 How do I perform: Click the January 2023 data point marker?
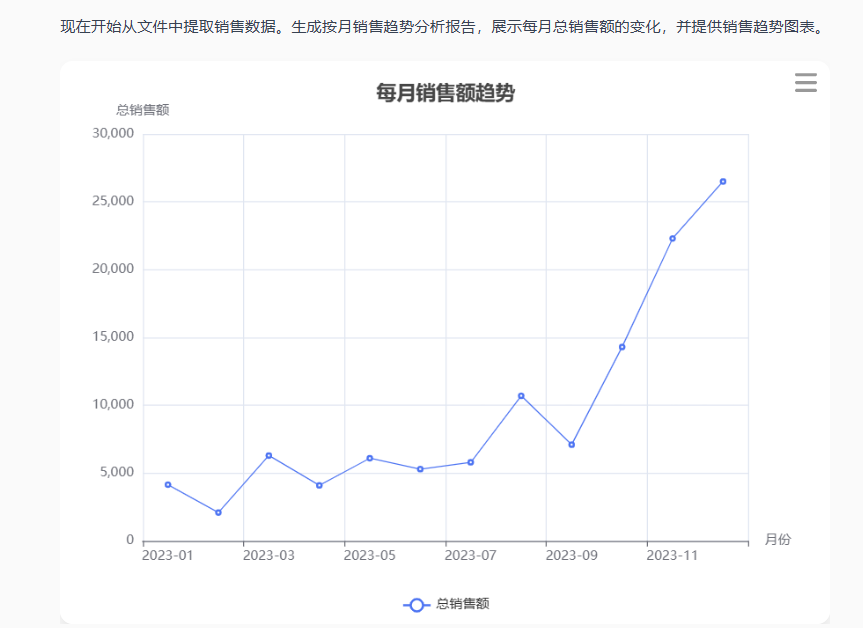click(x=168, y=485)
